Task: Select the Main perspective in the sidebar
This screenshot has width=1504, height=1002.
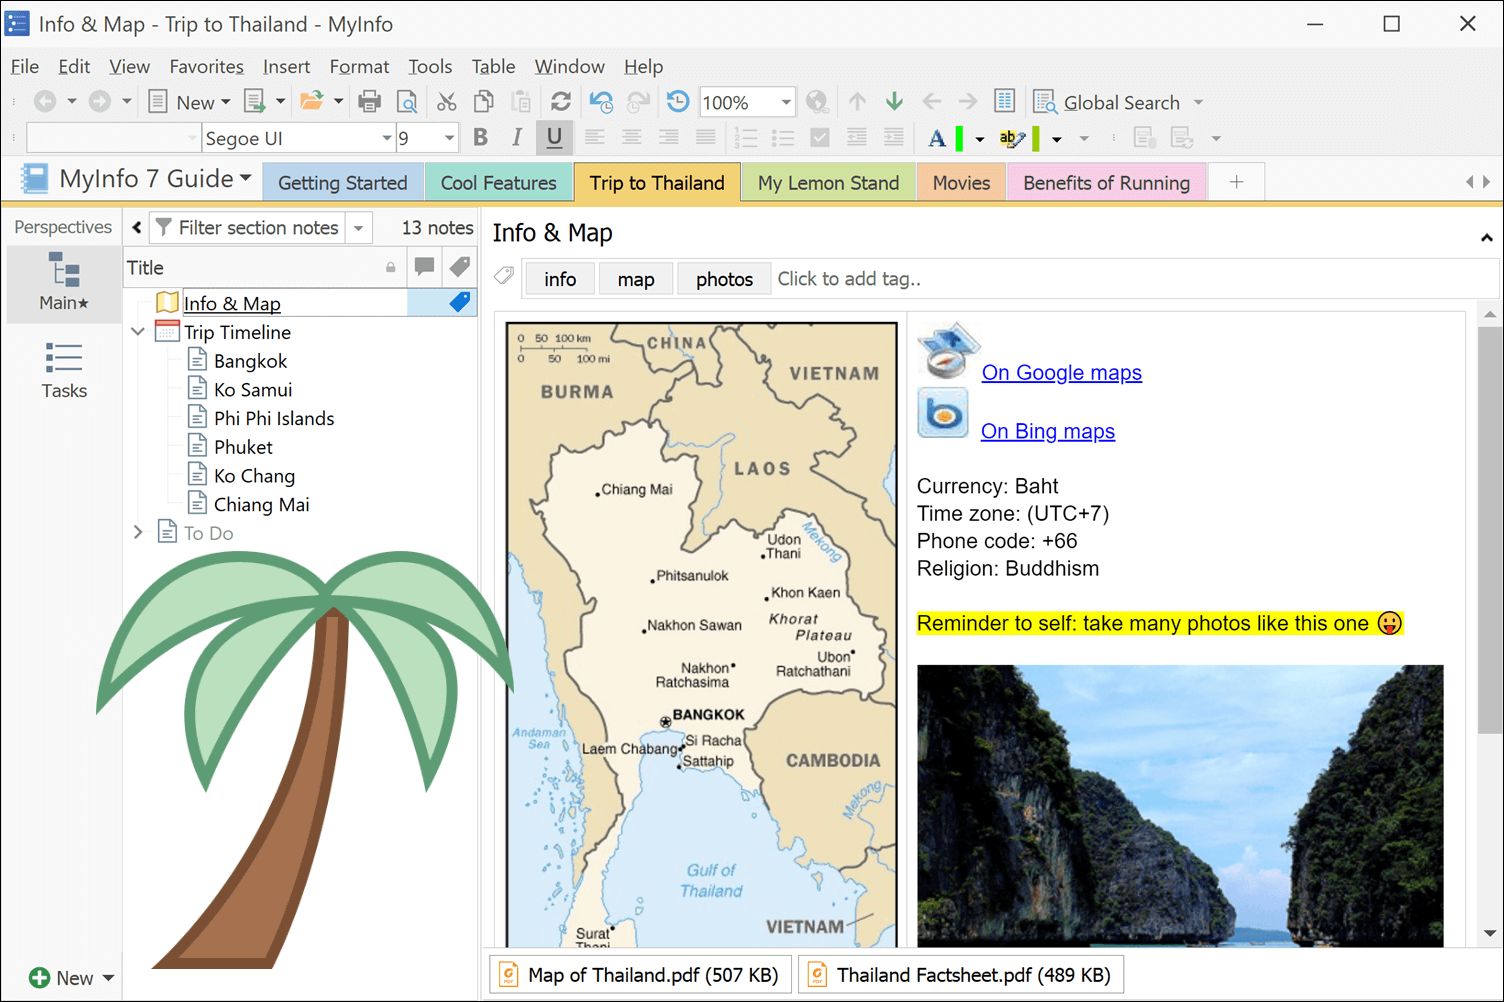Action: click(x=63, y=283)
